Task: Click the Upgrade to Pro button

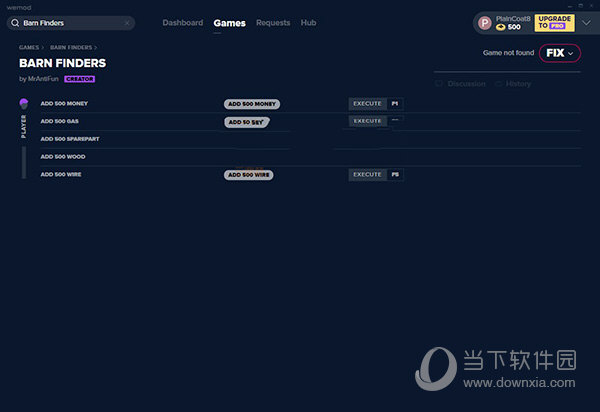Action: [554, 23]
